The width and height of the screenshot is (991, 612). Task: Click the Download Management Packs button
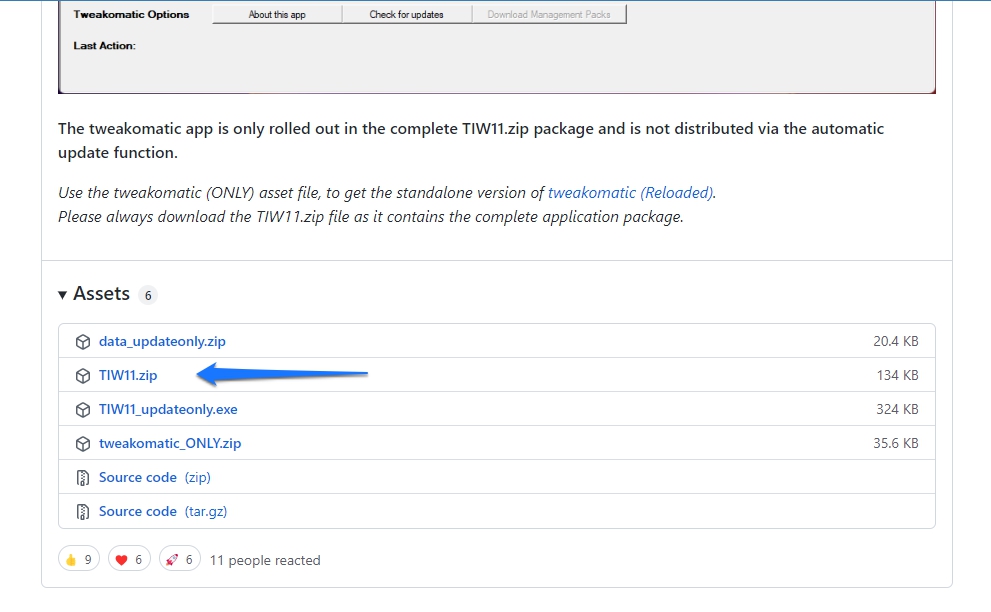tap(549, 15)
